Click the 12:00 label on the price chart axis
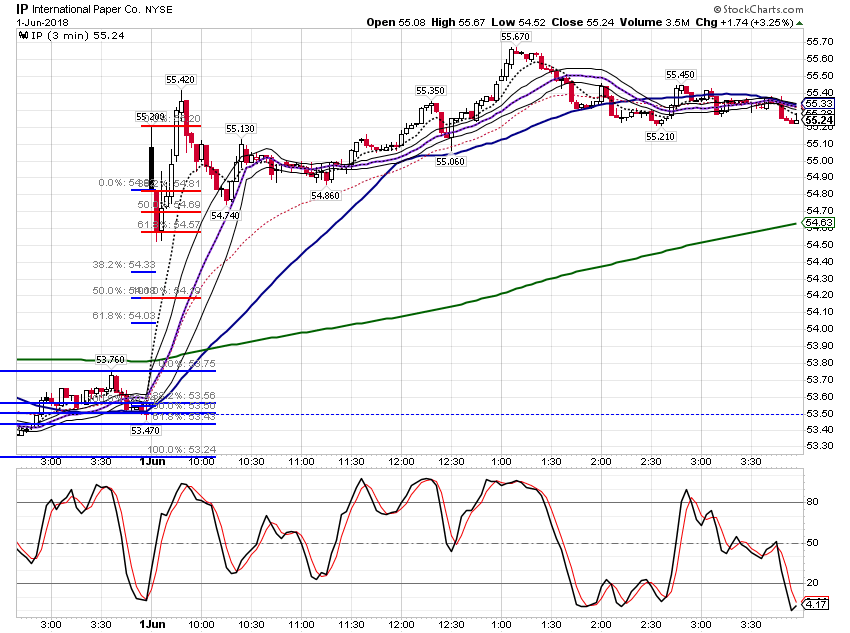Image resolution: width=850 pixels, height=633 pixels. (401, 462)
